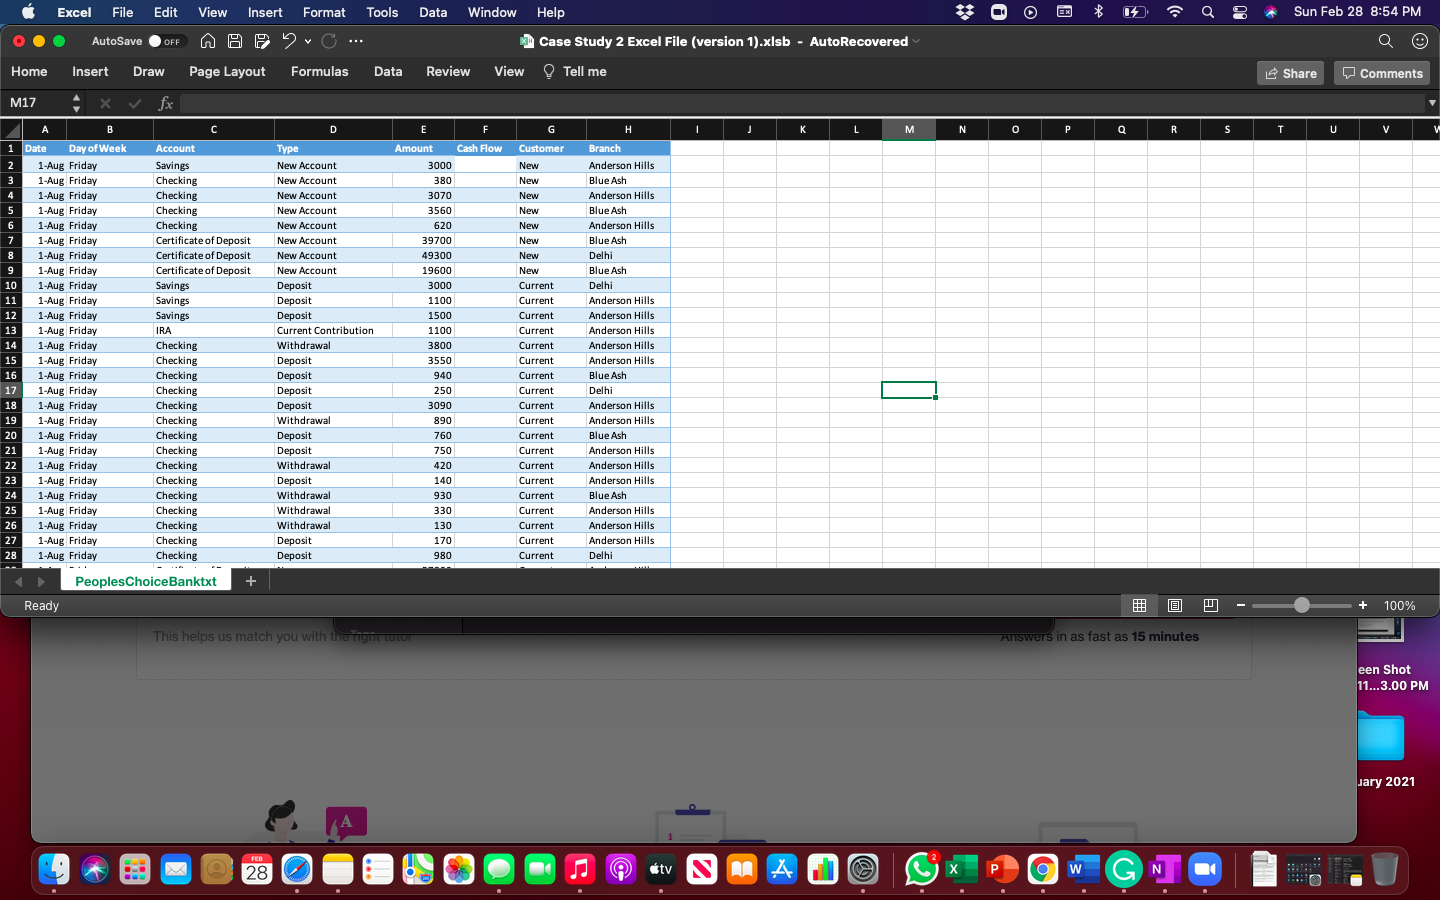The image size is (1440, 900).
Task: Open Page Layout view from the status bar
Action: pyautogui.click(x=1175, y=605)
